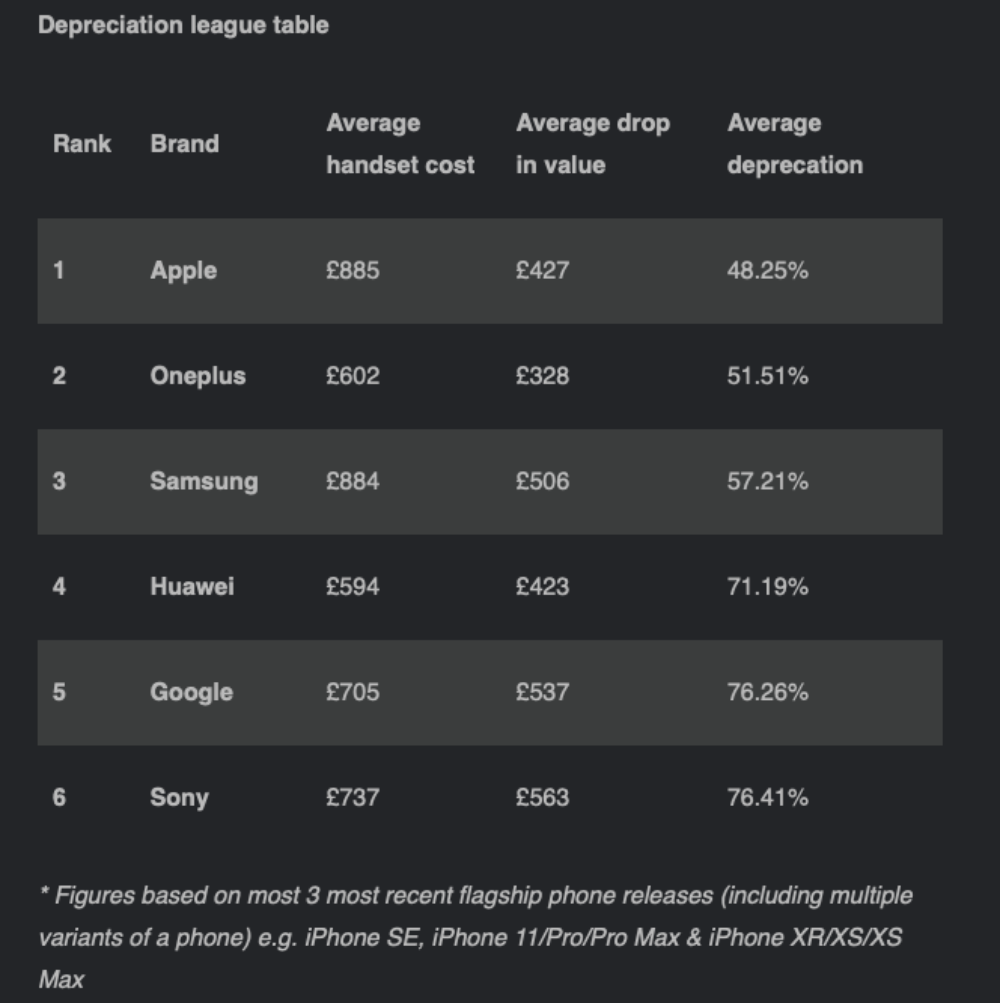The height and width of the screenshot is (1003, 1000).
Task: Select the Sony brand cell
Action: pos(179,797)
